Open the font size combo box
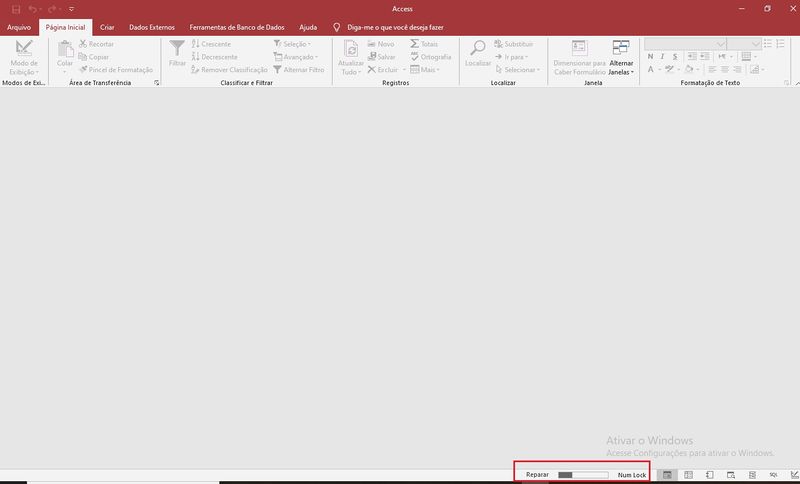800x484 pixels. pyautogui.click(x=744, y=44)
